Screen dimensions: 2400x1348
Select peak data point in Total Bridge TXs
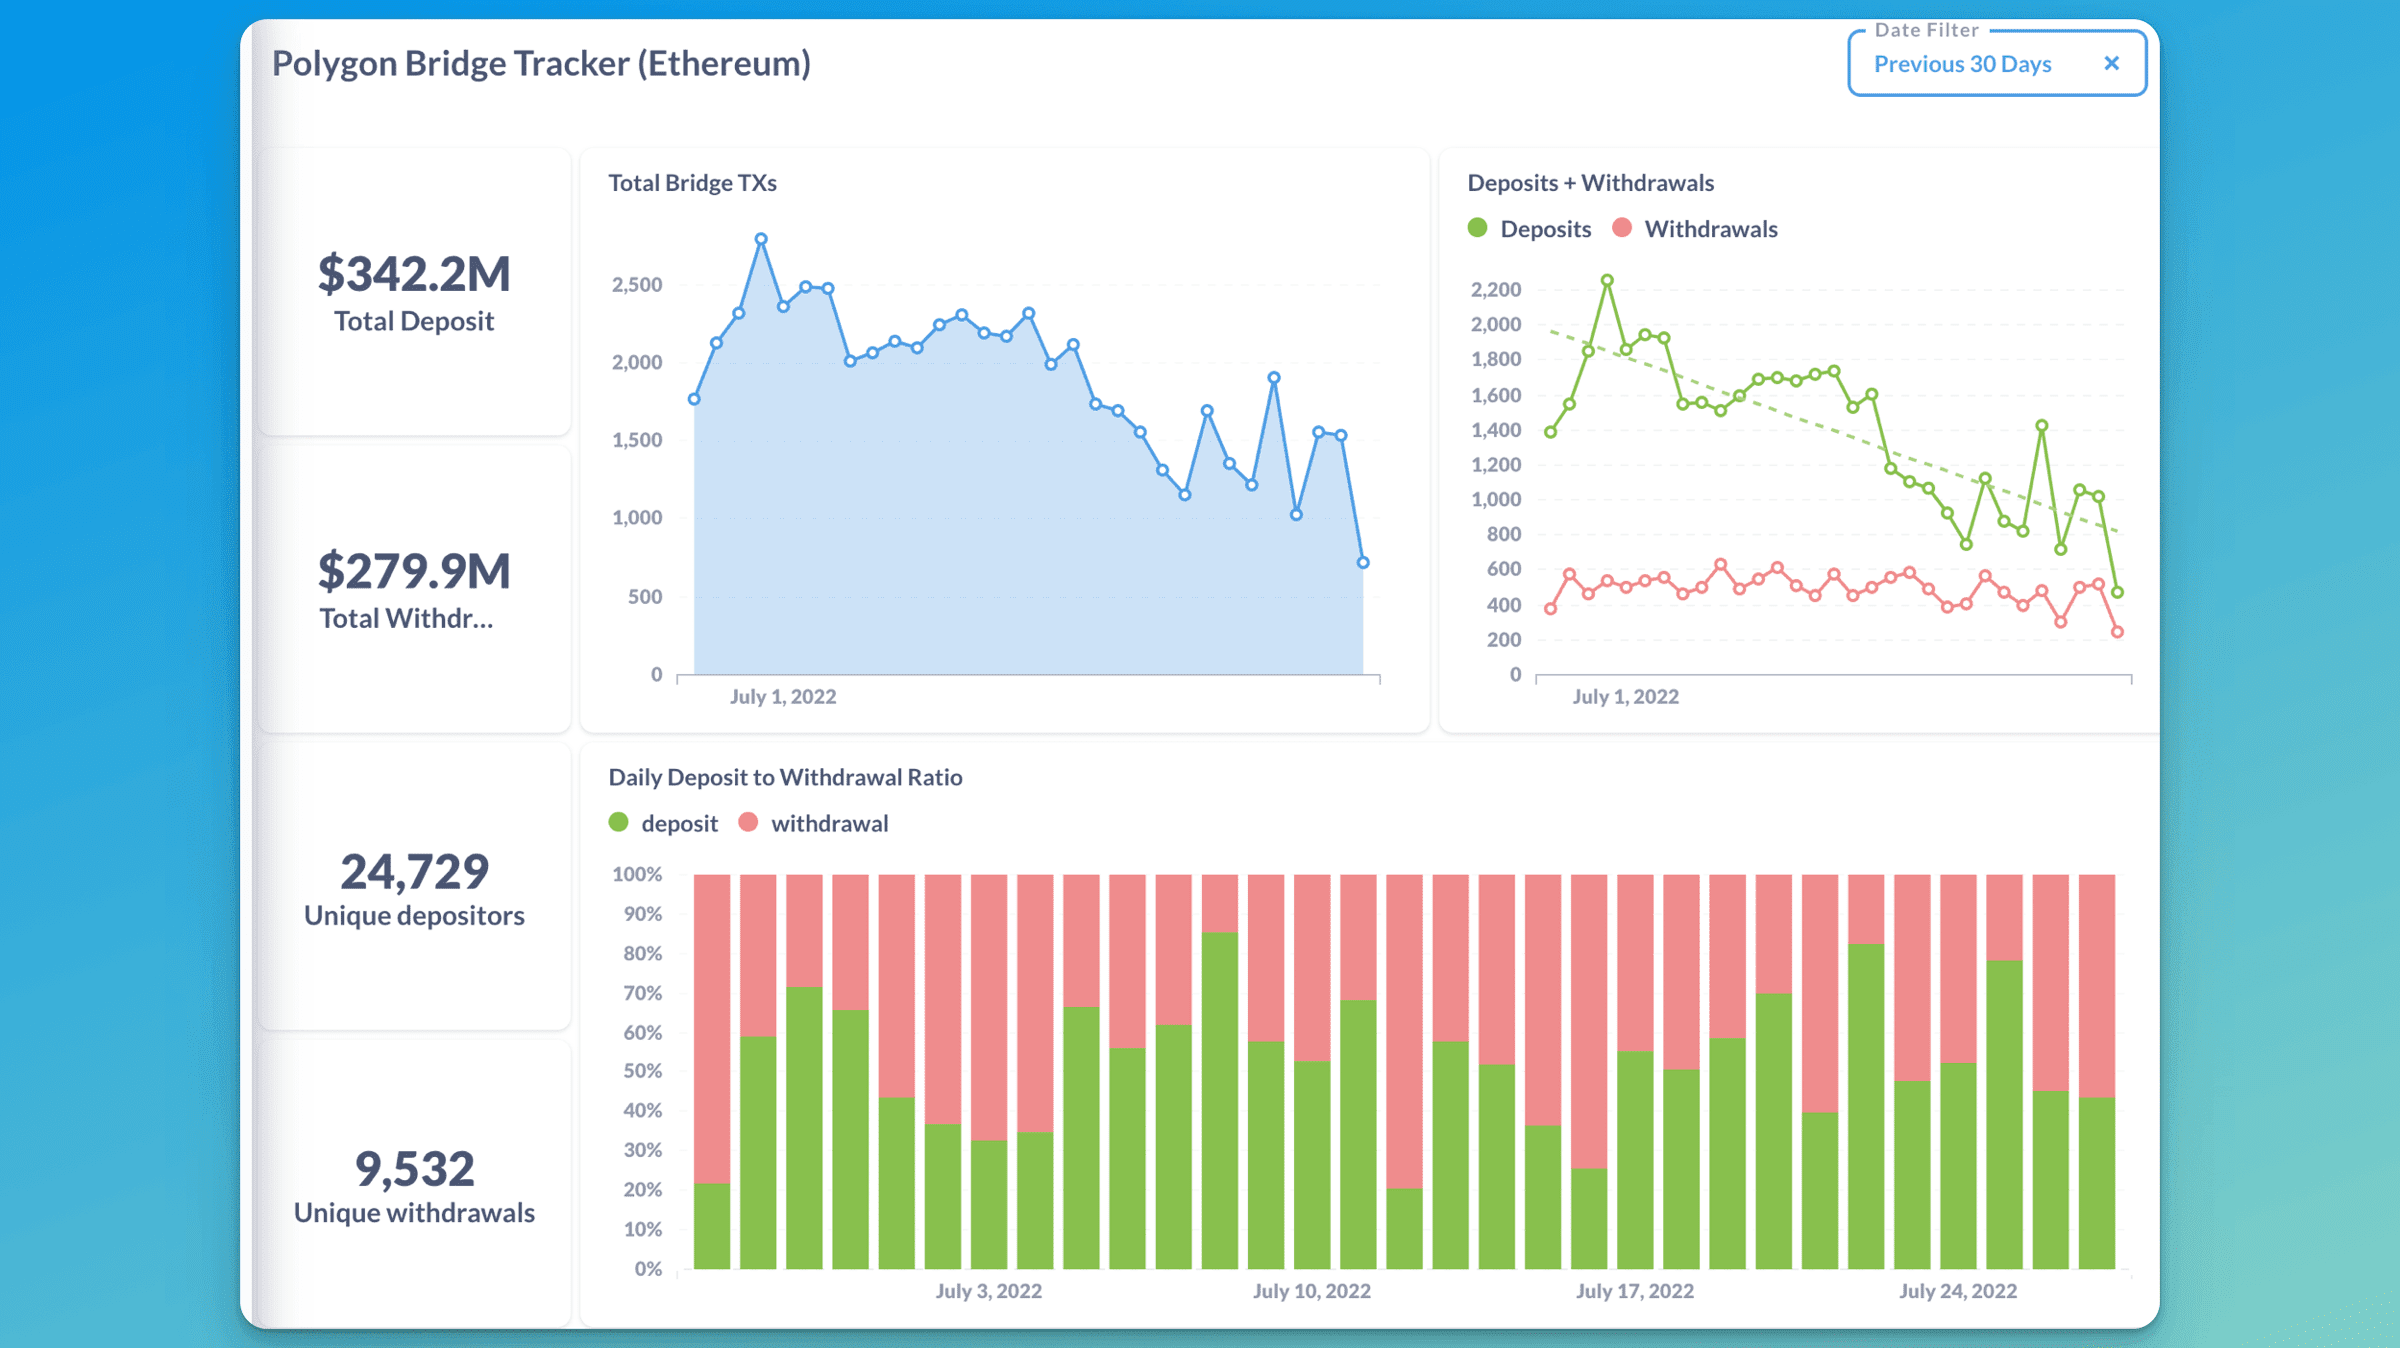point(761,239)
